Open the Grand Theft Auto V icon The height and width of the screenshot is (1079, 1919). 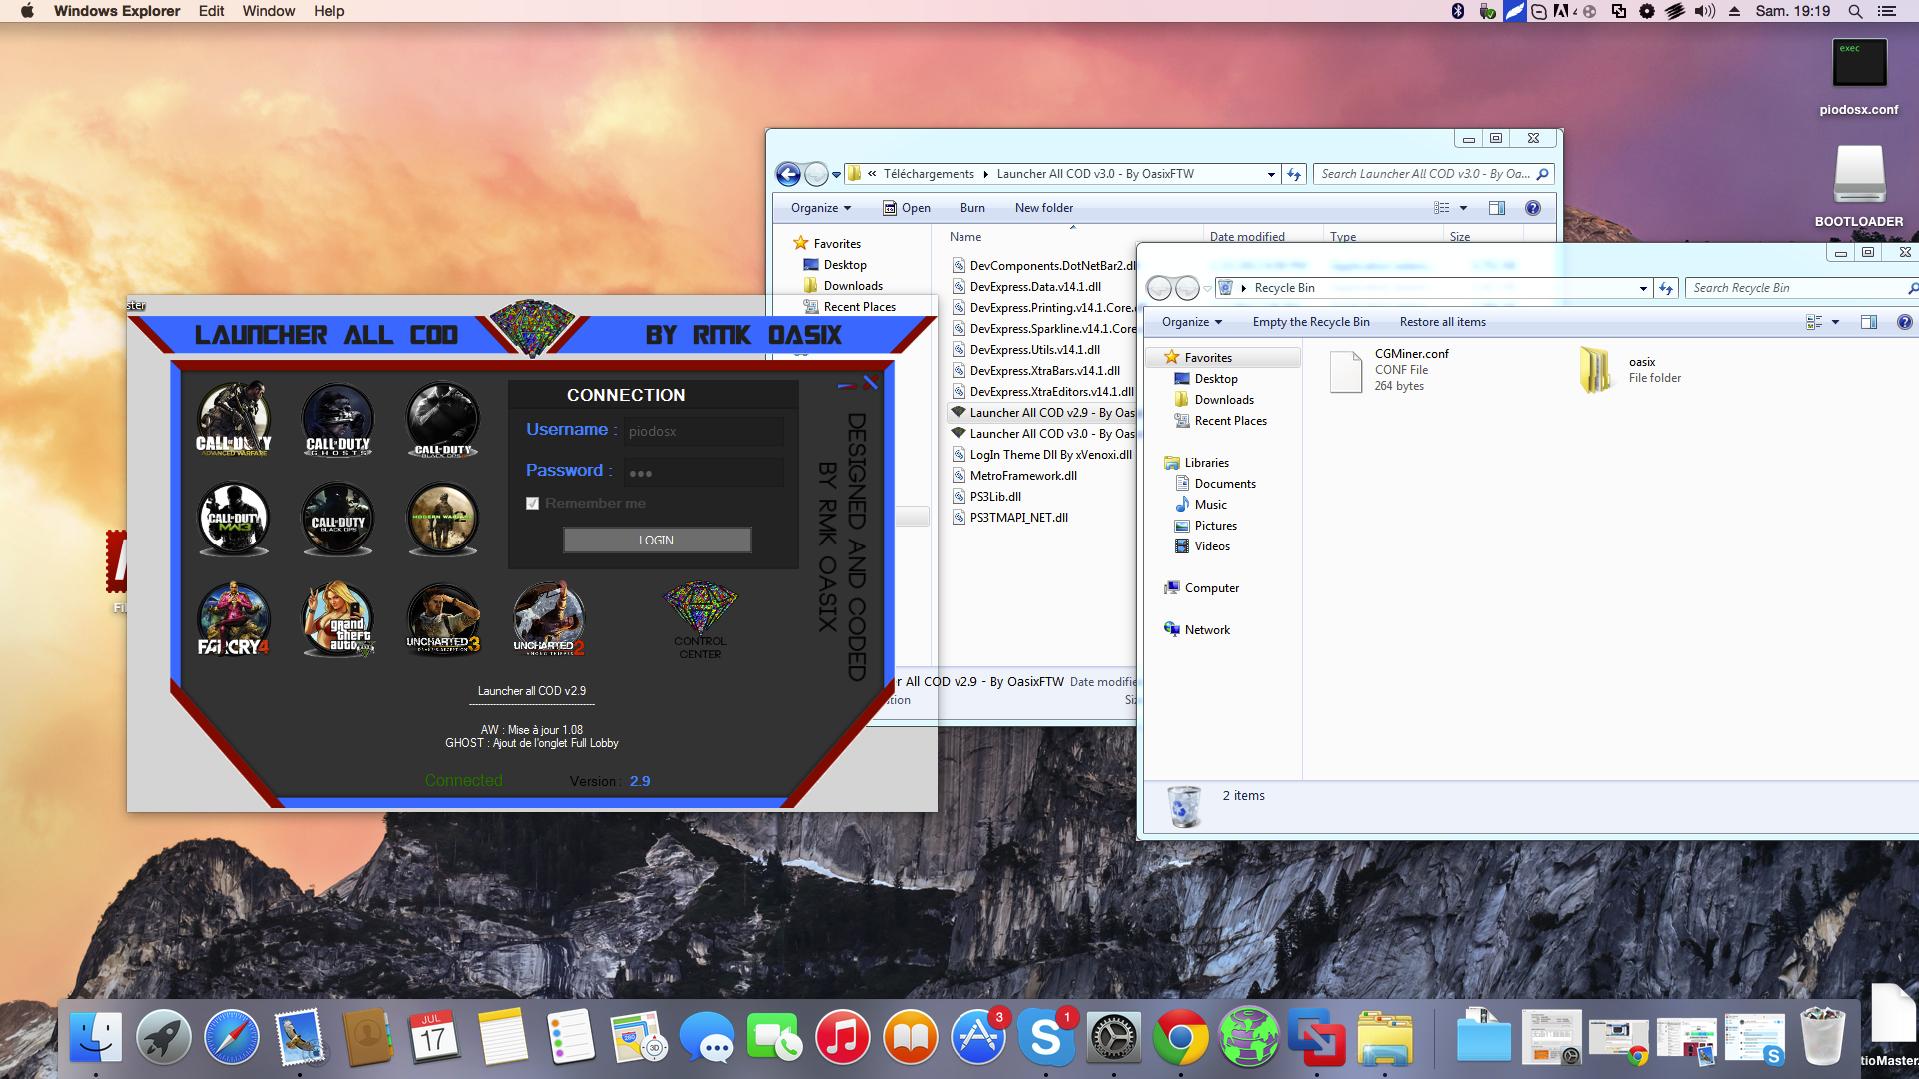point(338,619)
